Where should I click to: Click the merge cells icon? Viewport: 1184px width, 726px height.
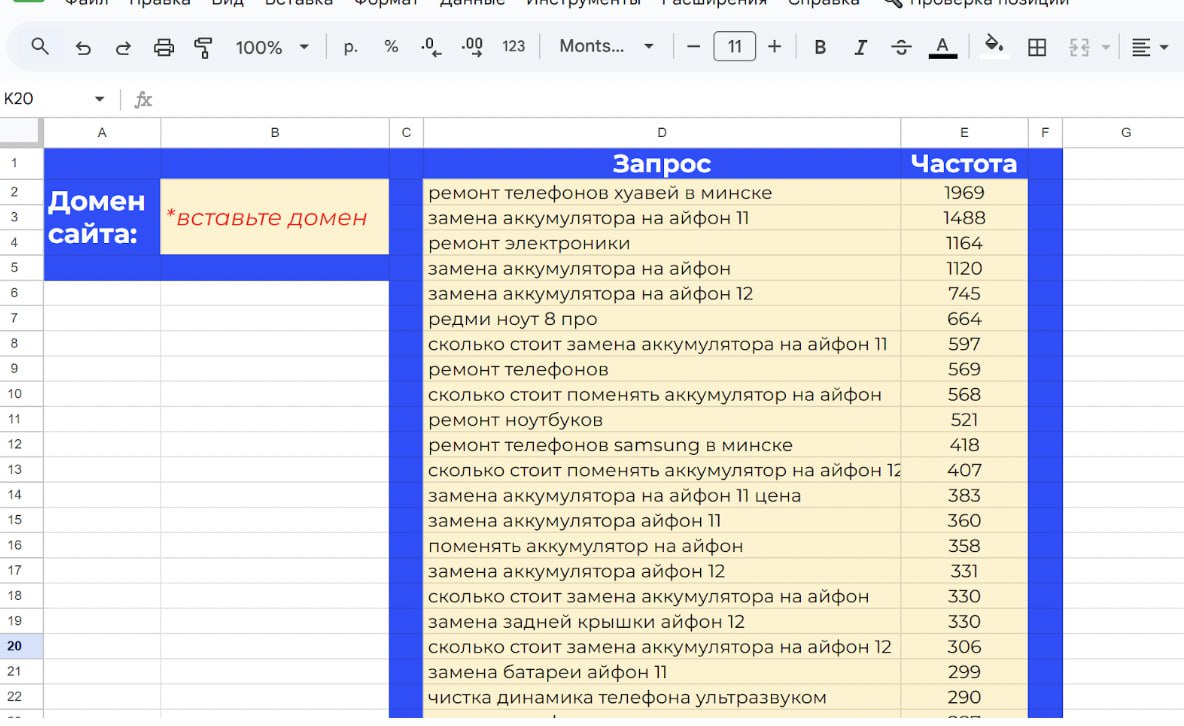point(1079,48)
